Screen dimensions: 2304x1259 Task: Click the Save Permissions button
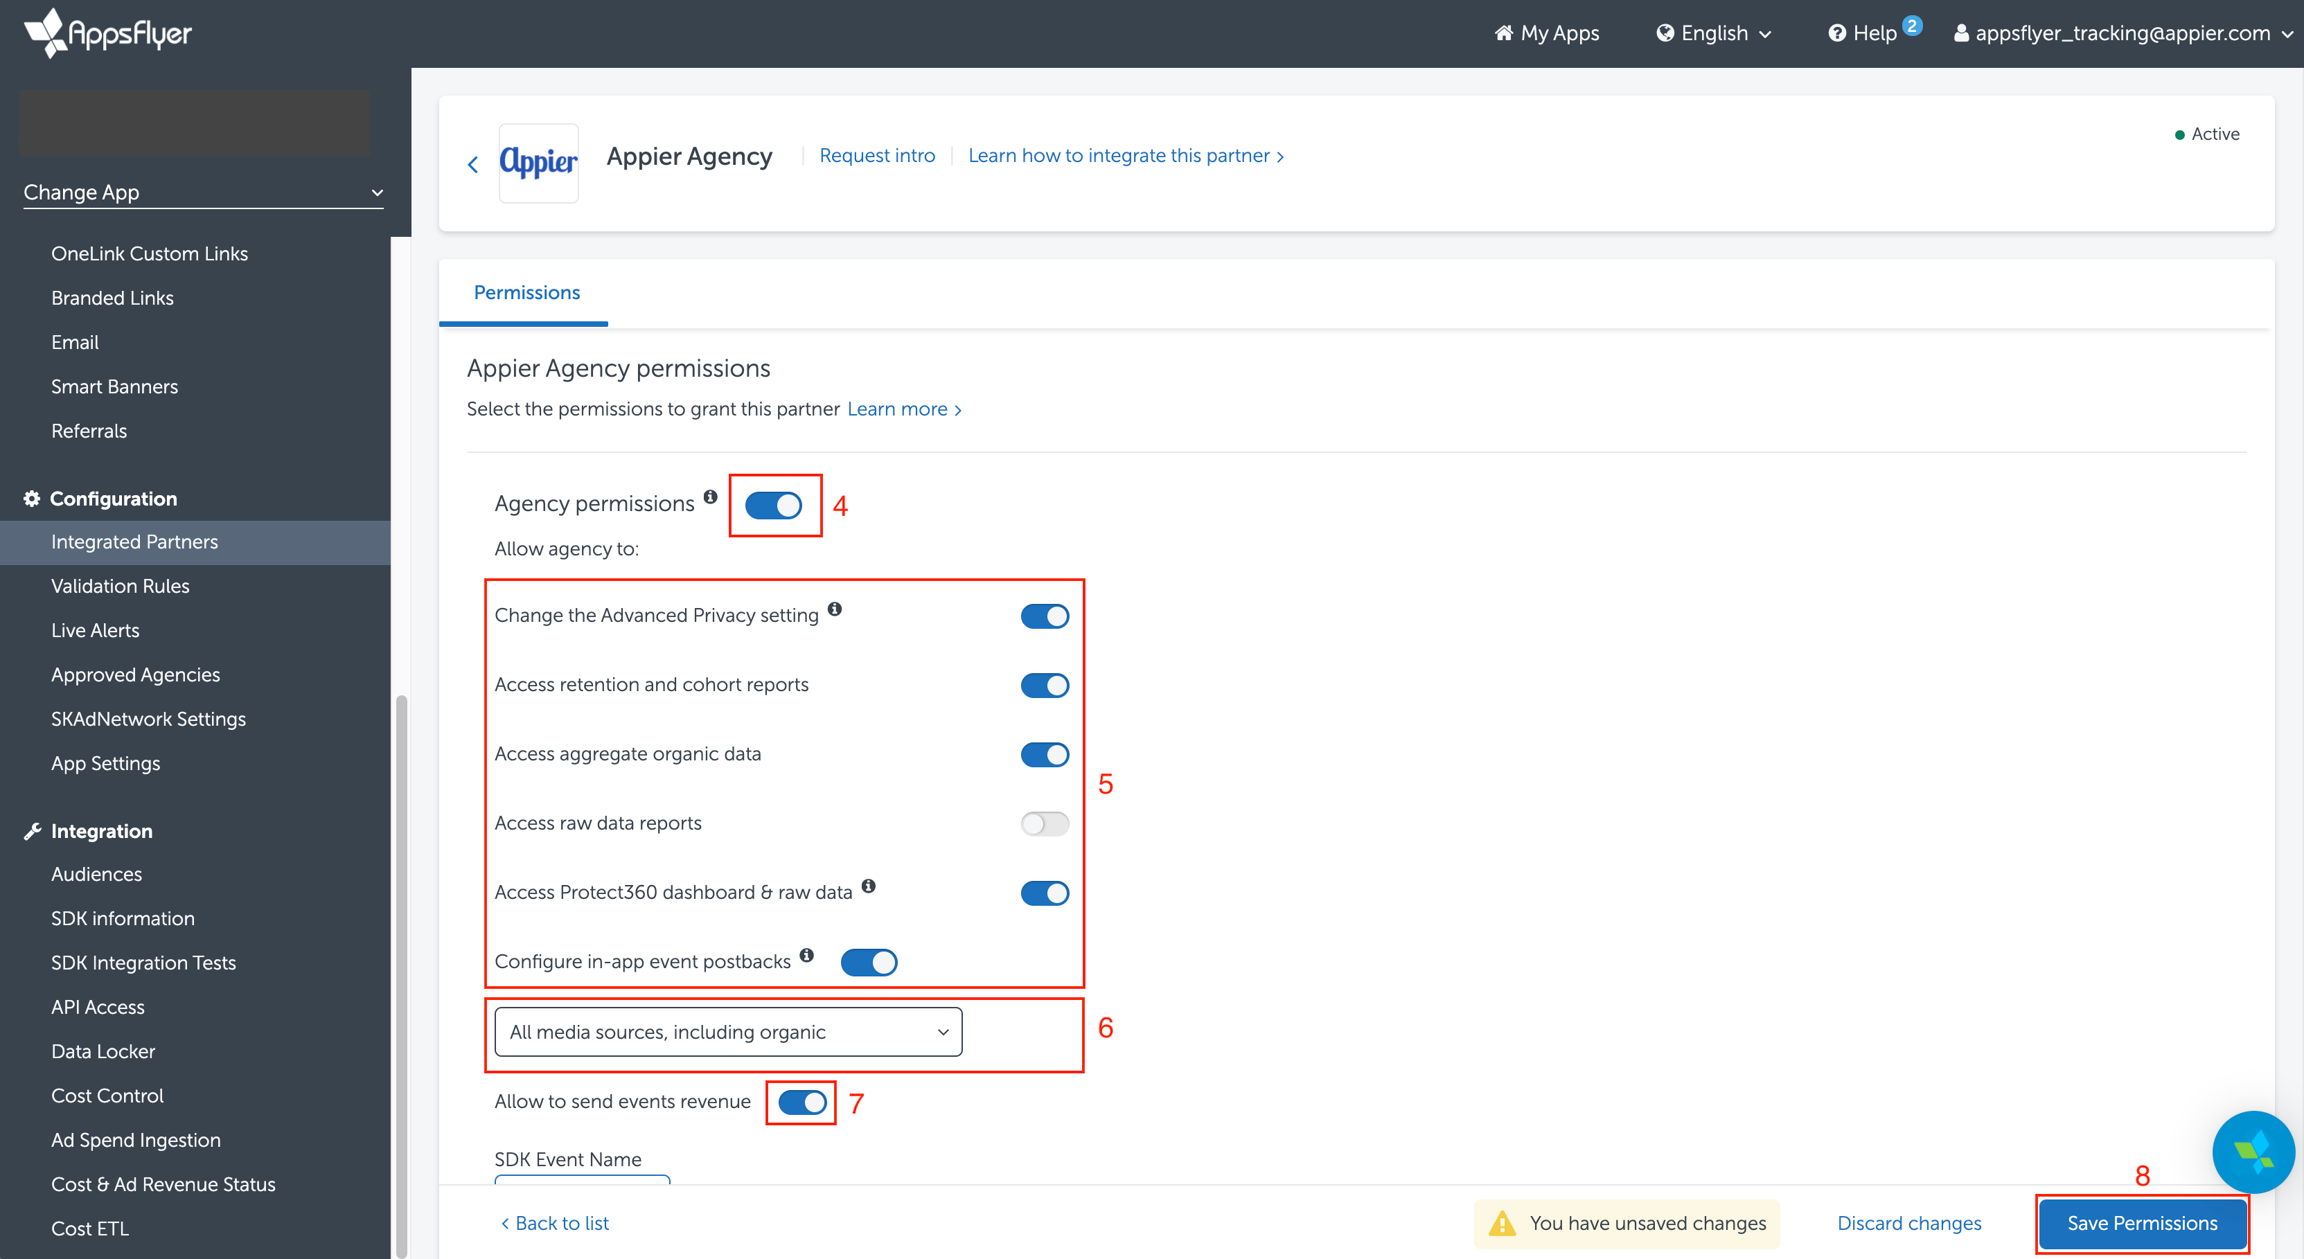[x=2142, y=1223]
